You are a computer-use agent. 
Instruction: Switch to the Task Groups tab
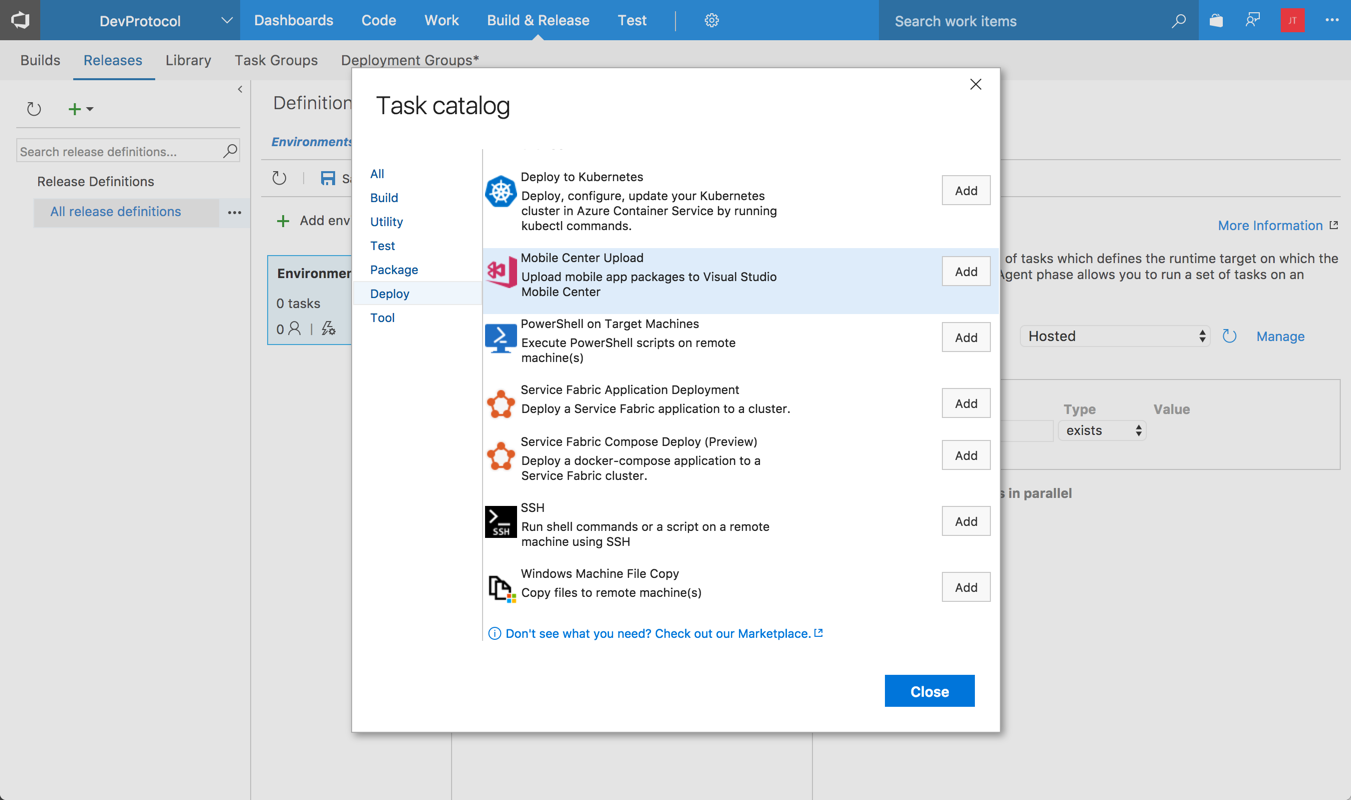276,60
